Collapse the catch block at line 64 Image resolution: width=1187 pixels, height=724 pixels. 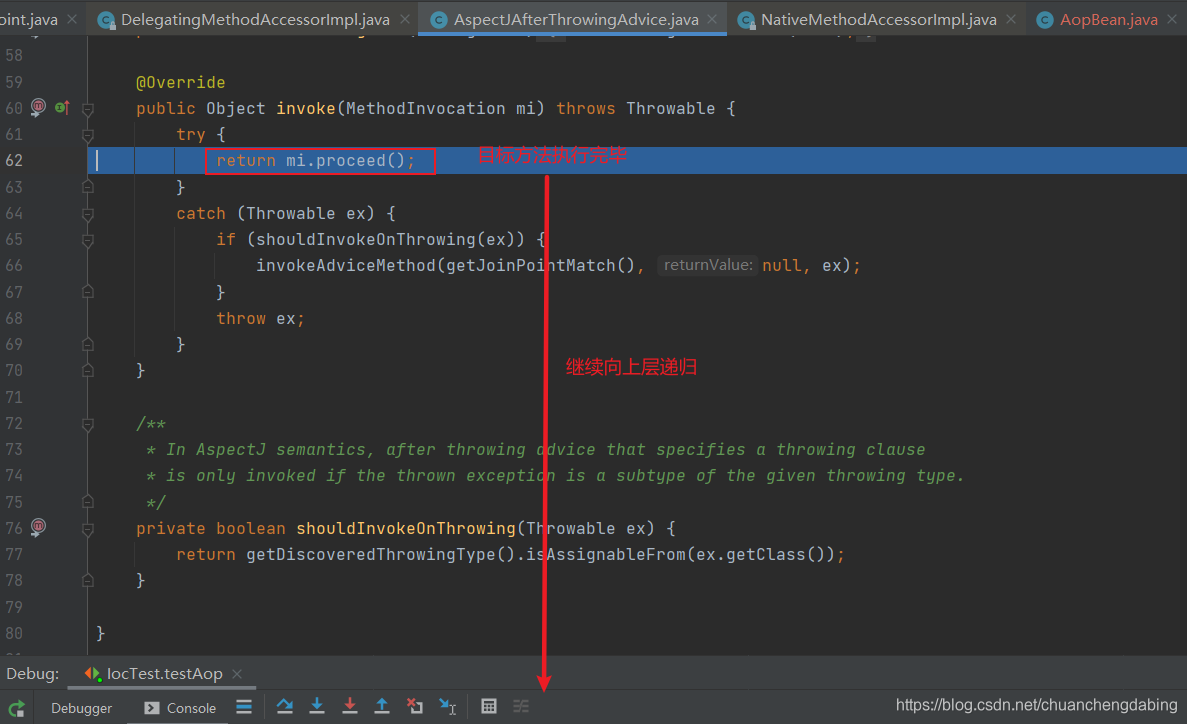click(x=88, y=214)
